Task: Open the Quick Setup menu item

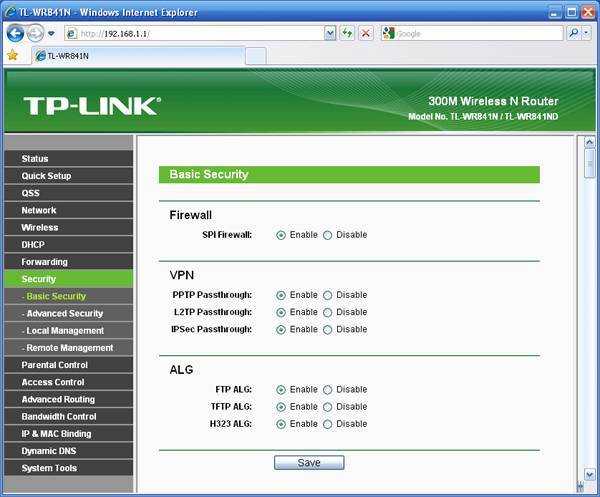Action: click(69, 176)
